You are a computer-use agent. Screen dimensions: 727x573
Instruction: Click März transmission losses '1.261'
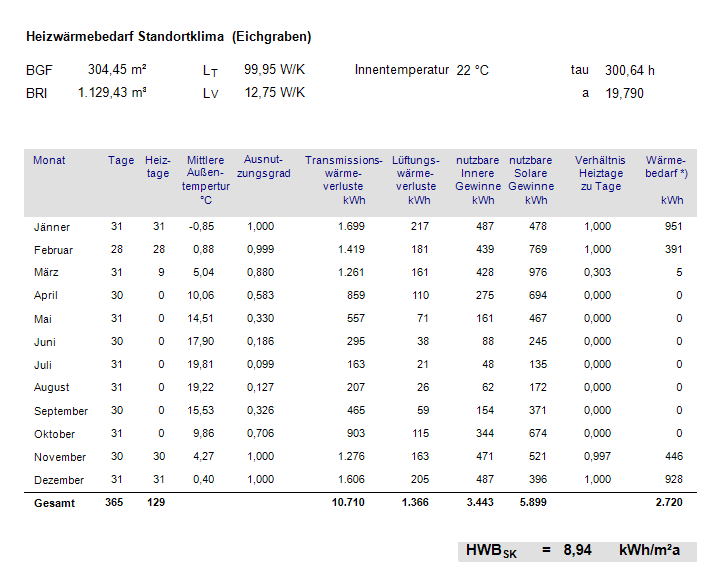coord(351,273)
